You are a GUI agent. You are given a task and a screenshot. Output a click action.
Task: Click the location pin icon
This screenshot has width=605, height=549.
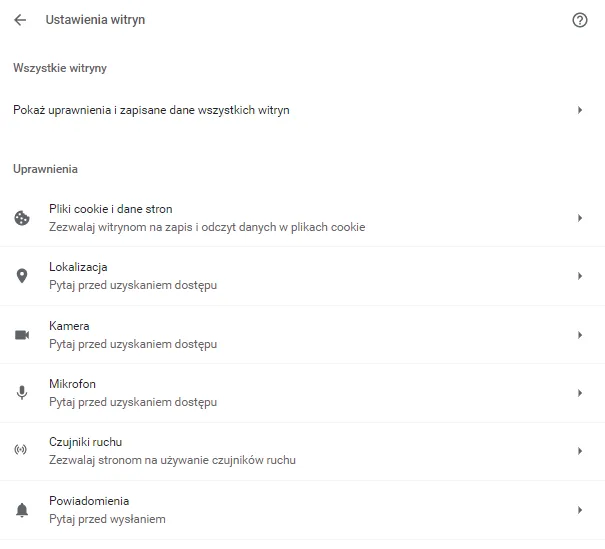click(x=22, y=276)
